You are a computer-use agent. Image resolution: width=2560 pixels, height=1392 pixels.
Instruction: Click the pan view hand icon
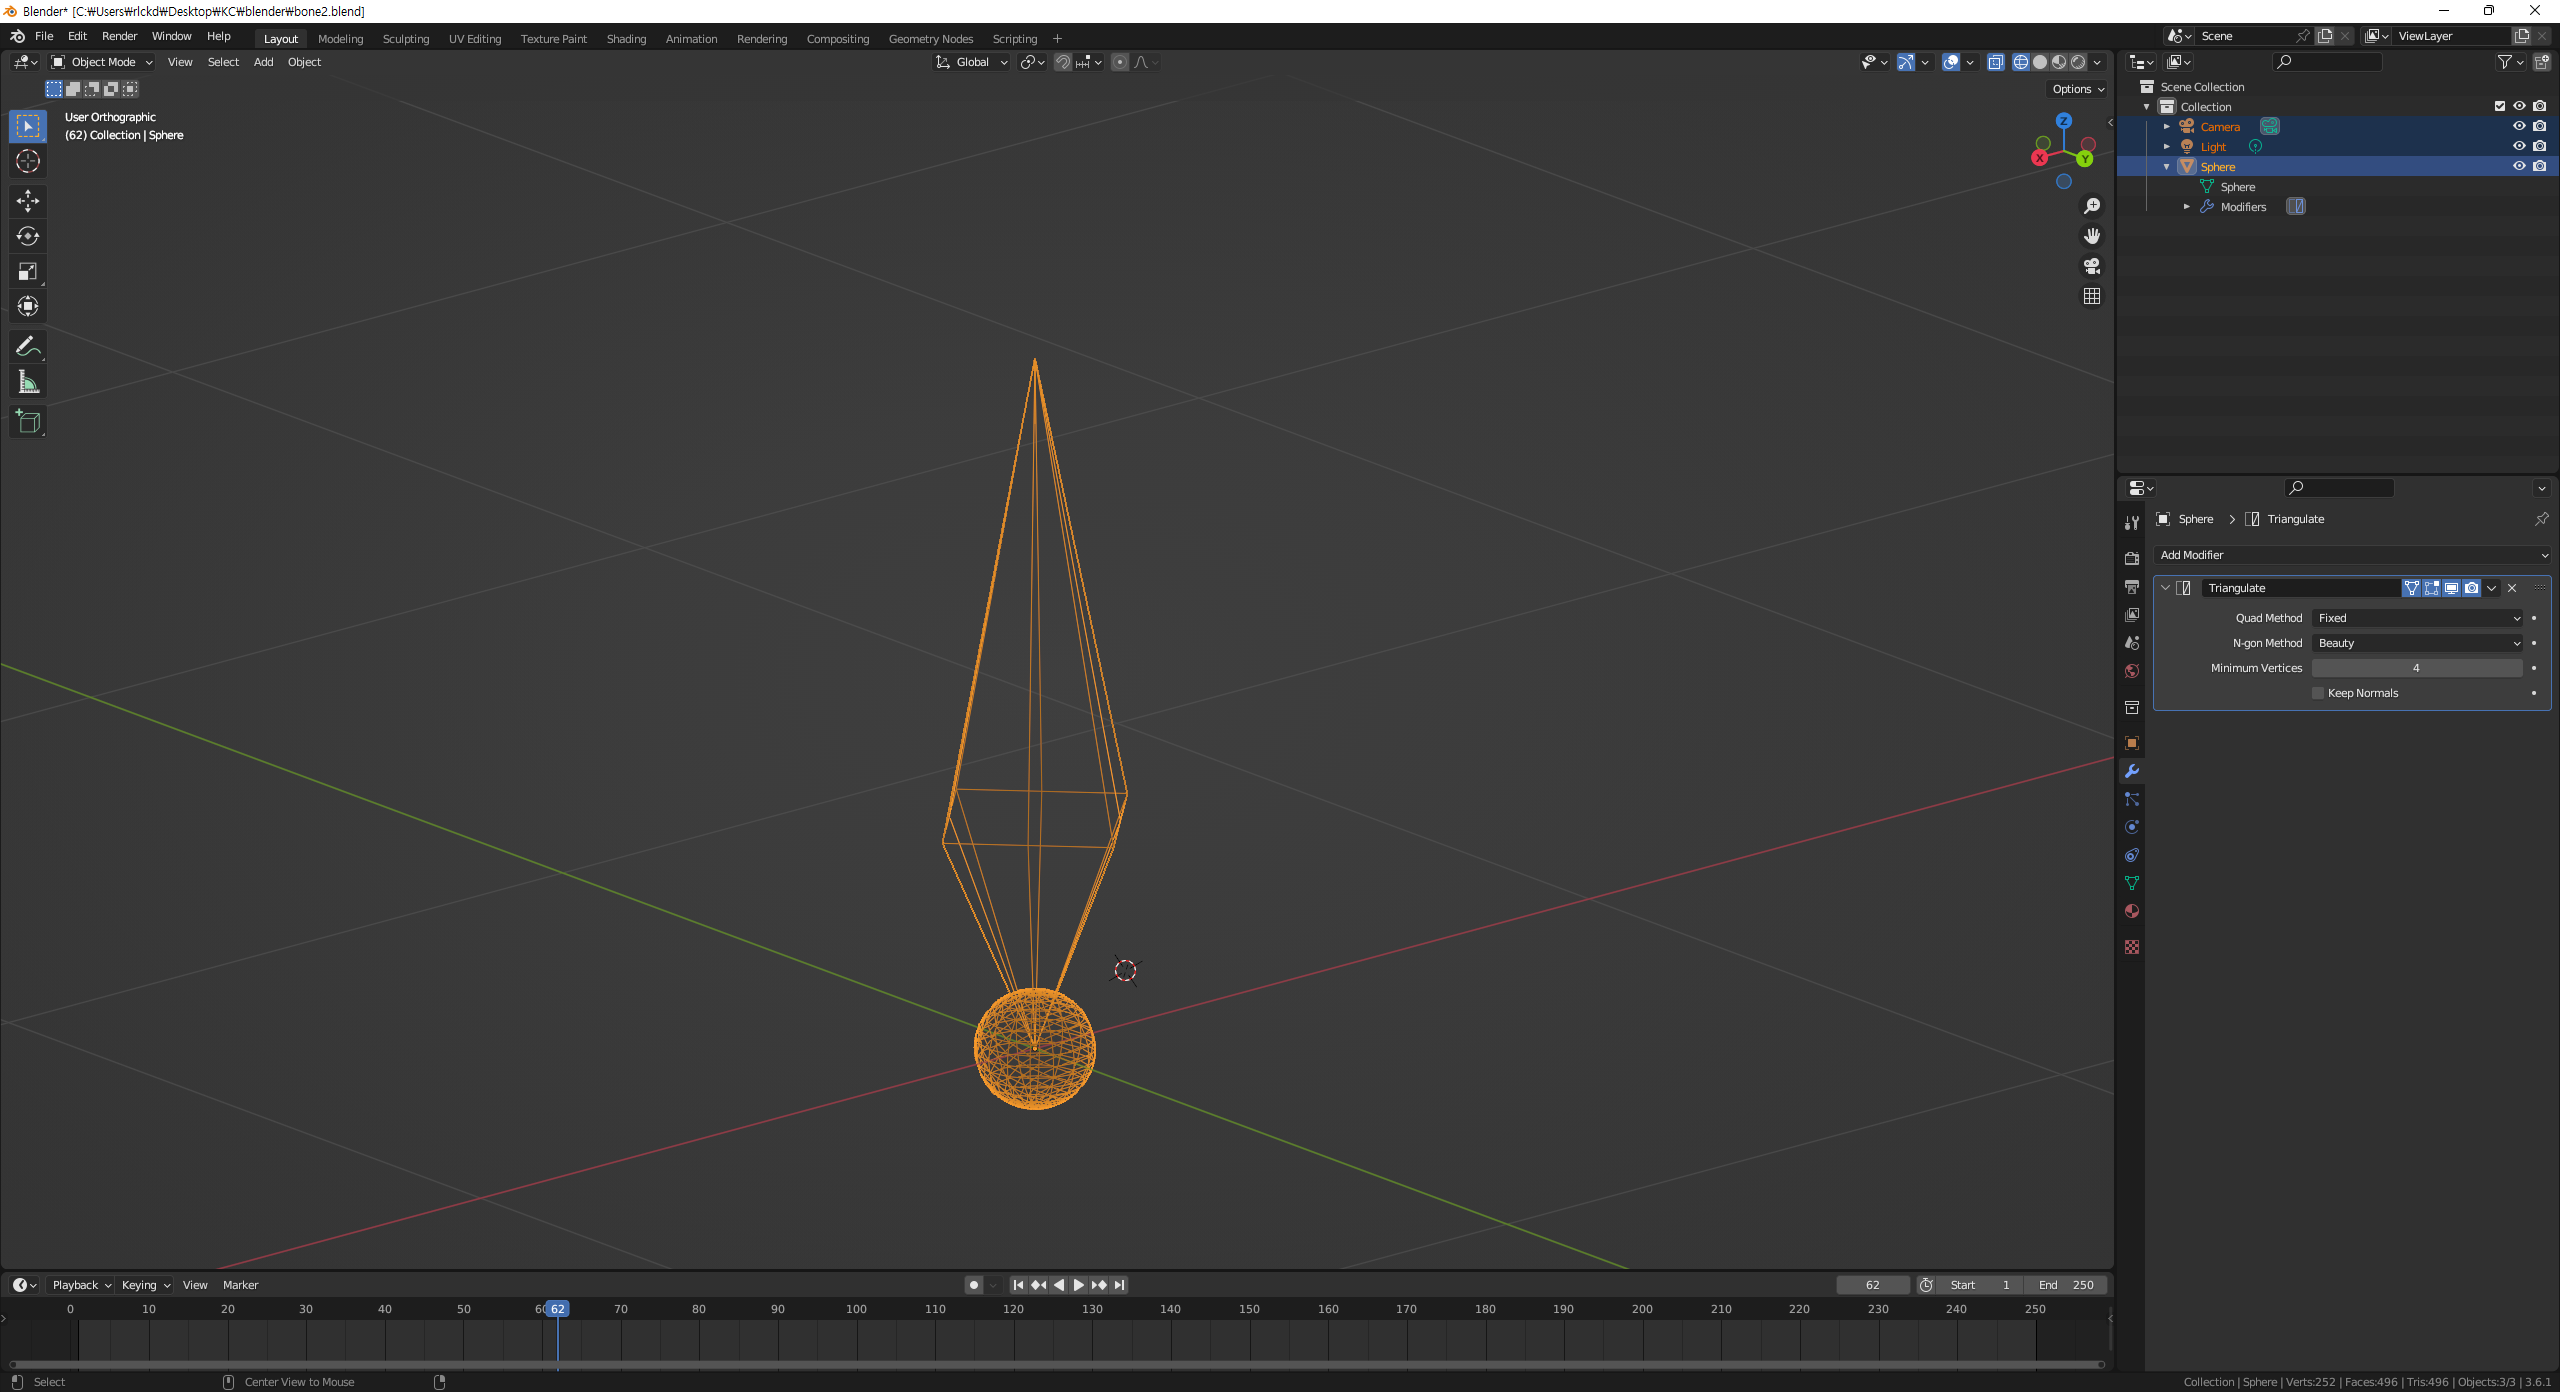pyautogui.click(x=2091, y=236)
